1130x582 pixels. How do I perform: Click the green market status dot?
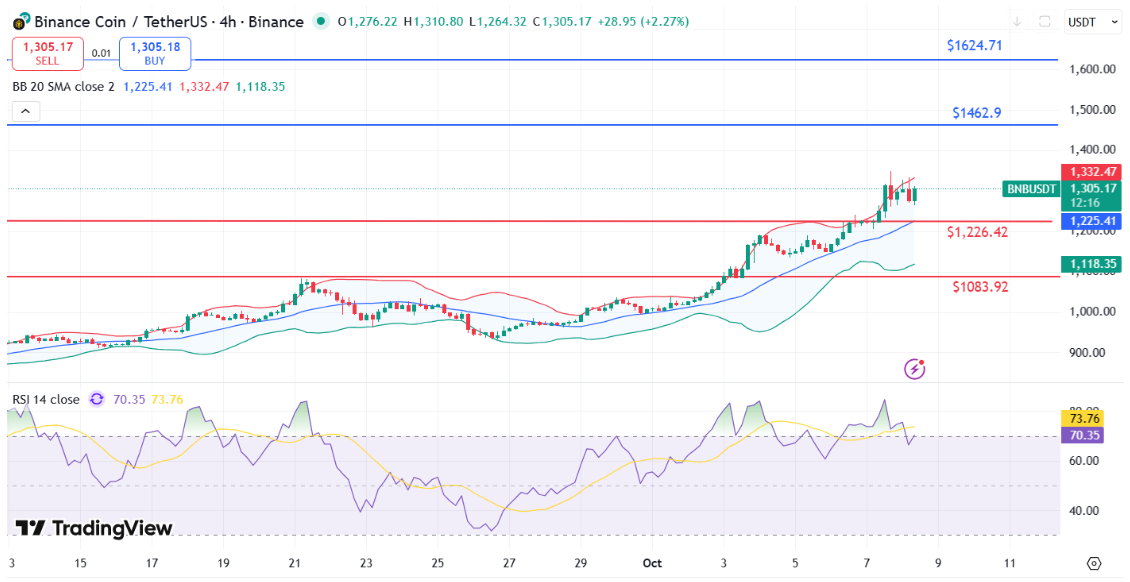click(x=320, y=21)
